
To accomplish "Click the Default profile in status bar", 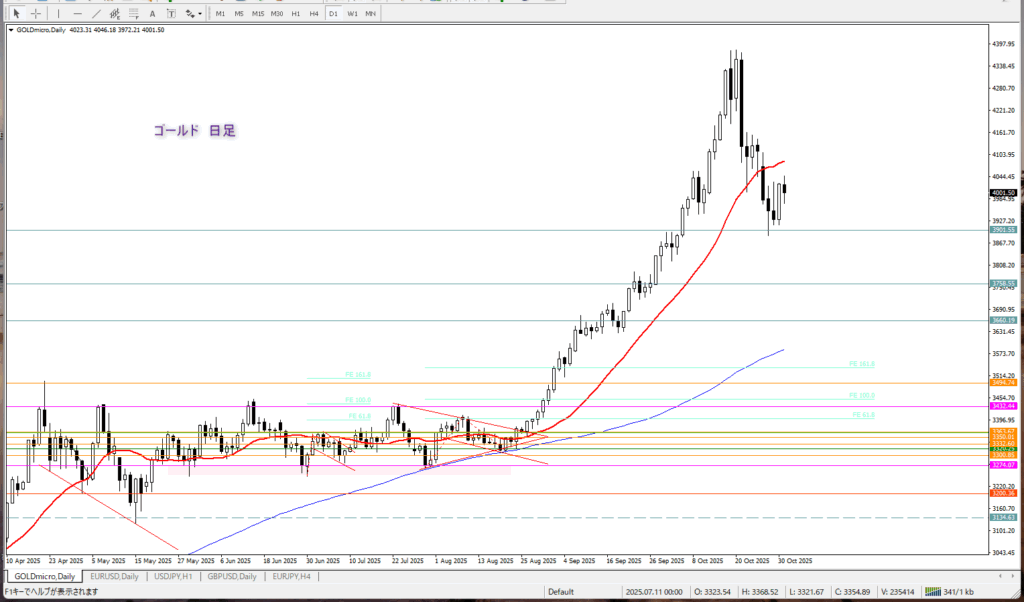I will pyautogui.click(x=560, y=591).
